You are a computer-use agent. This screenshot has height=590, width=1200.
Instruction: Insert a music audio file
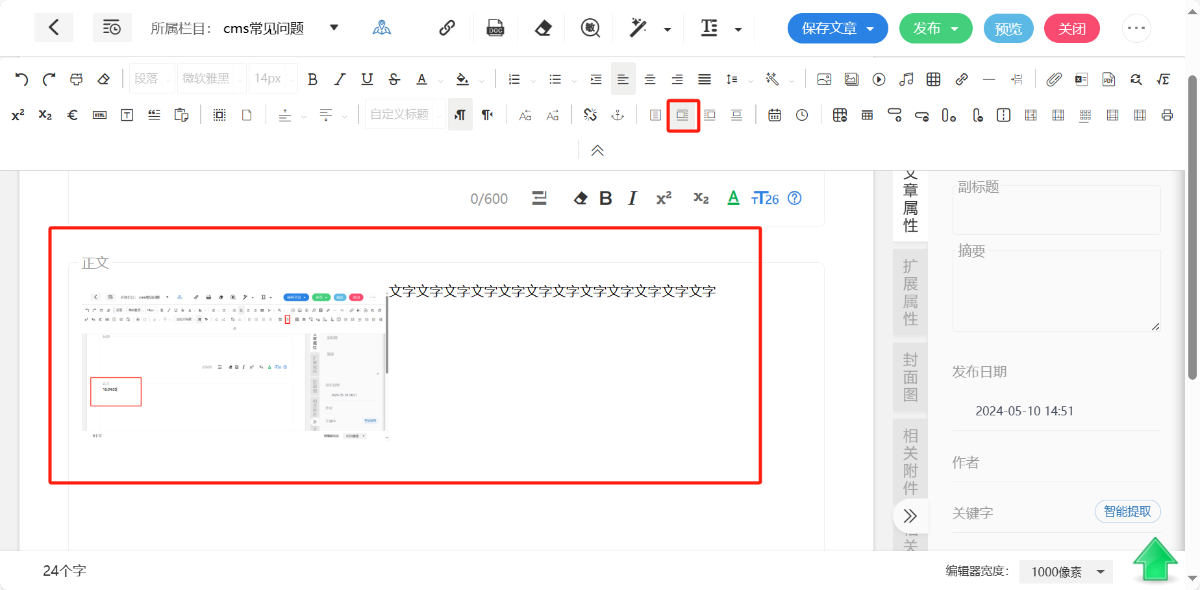coord(906,79)
